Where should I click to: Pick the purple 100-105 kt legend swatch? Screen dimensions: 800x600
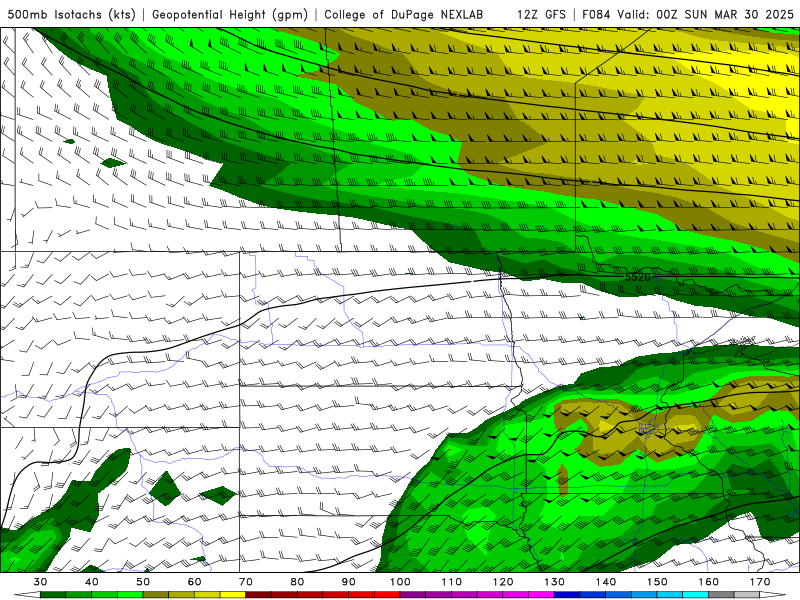413,595
